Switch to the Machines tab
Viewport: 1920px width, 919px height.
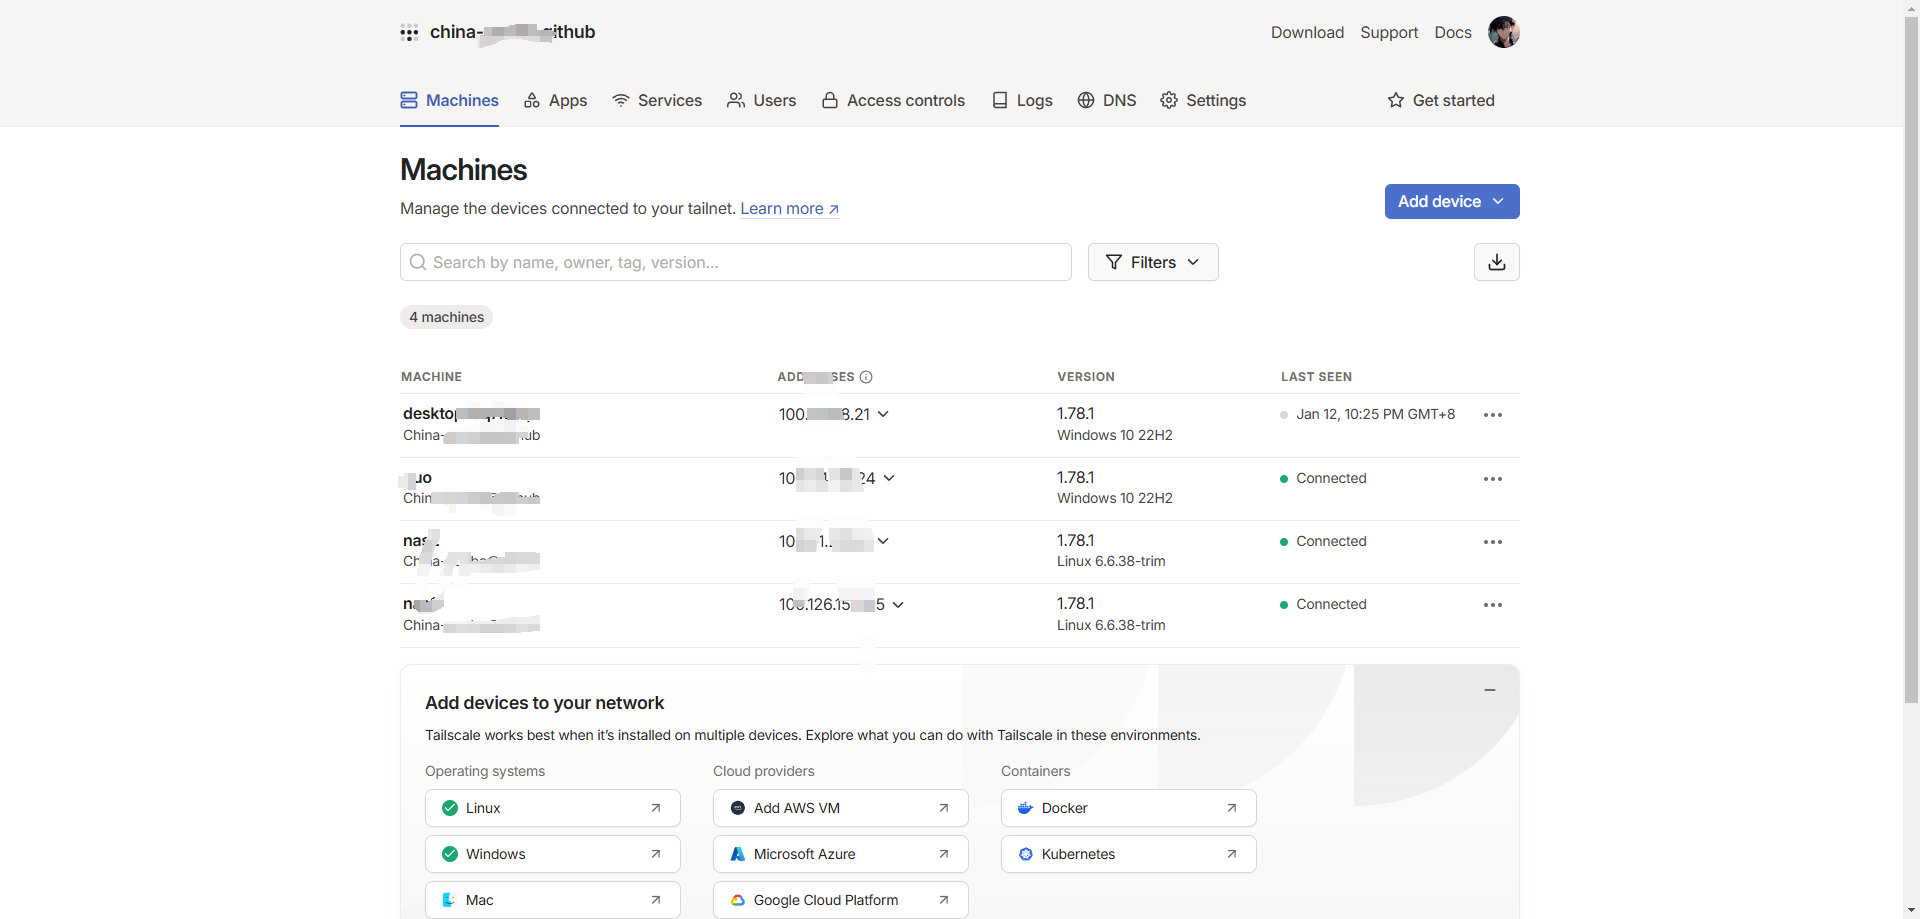(449, 100)
